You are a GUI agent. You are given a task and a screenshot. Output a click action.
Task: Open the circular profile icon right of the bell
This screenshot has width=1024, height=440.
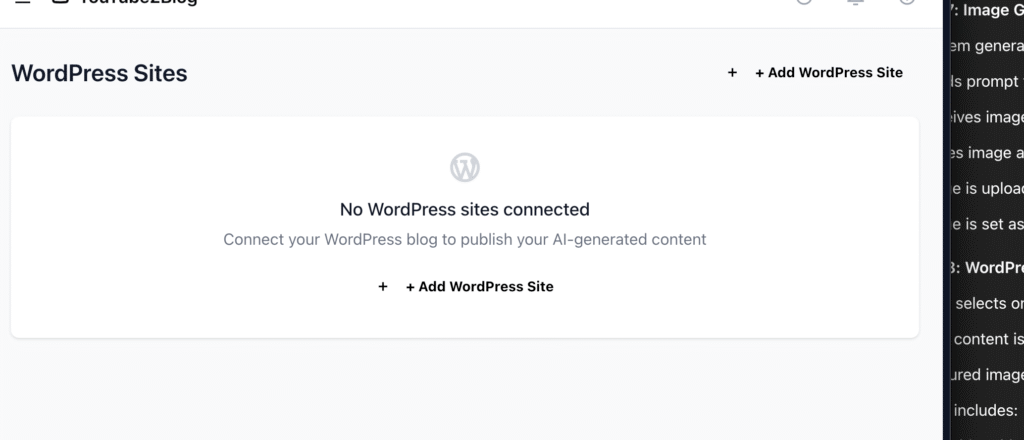pos(907,2)
